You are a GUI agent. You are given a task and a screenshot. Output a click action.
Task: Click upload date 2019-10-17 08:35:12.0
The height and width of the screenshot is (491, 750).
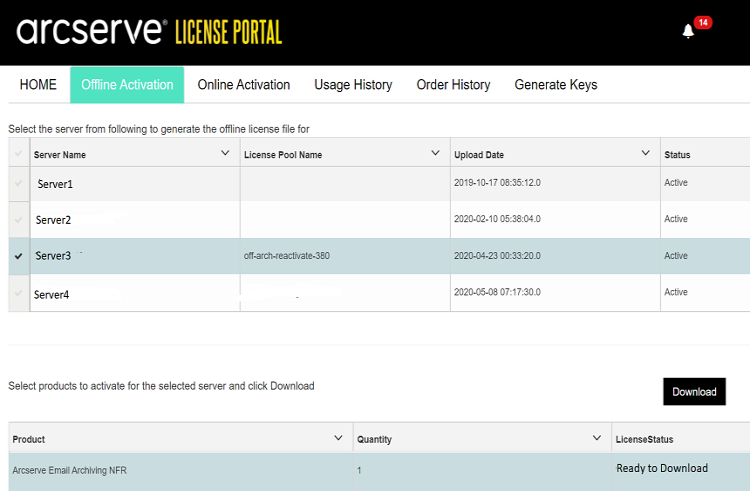497,183
